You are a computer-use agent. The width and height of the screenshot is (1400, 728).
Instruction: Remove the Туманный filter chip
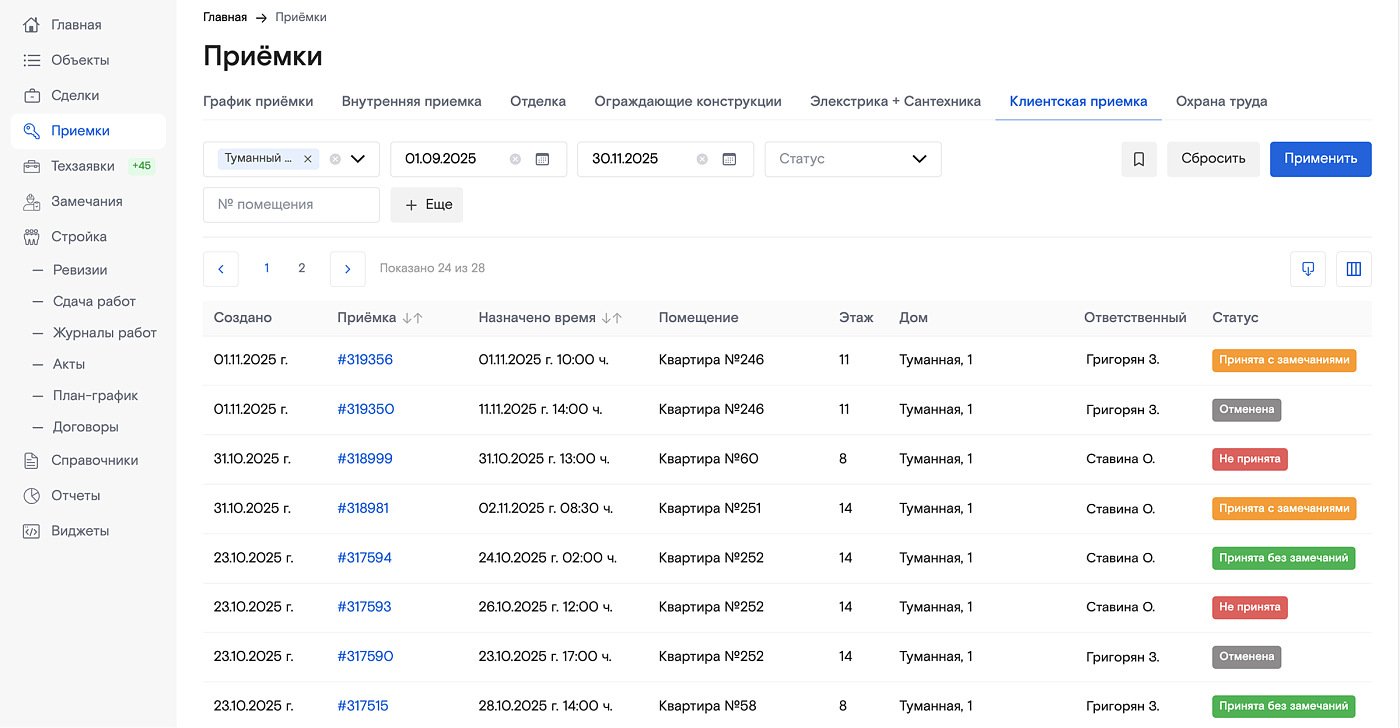(x=308, y=159)
